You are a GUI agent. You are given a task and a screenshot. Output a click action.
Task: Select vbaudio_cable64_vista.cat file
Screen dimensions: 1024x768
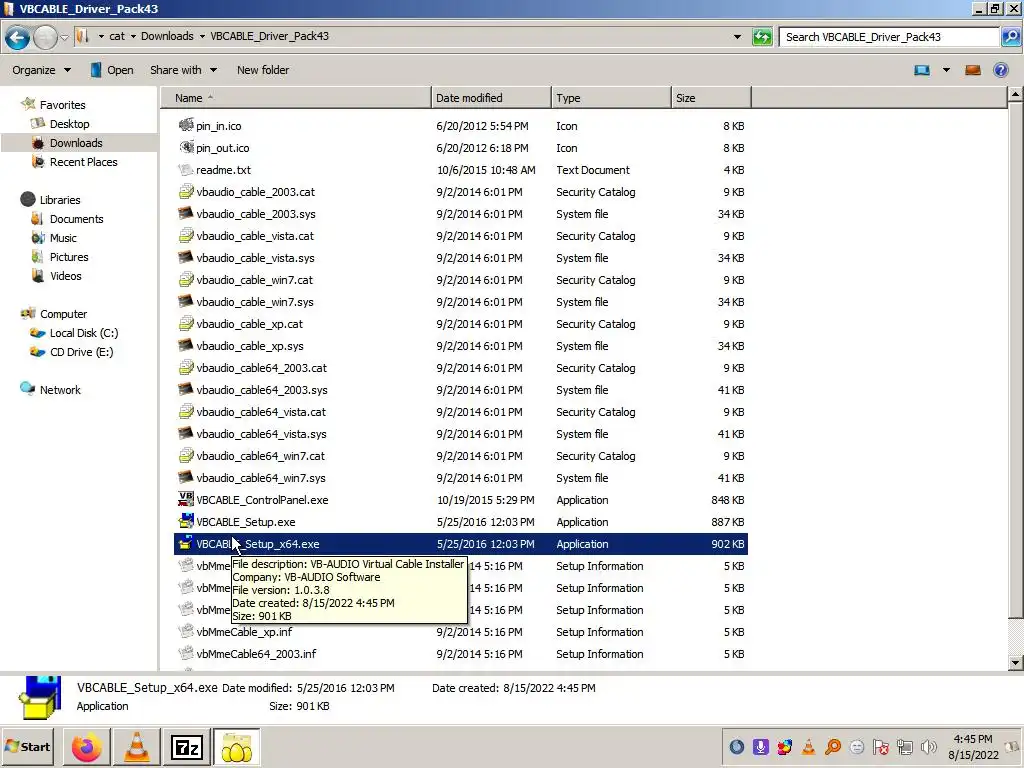[x=261, y=412]
